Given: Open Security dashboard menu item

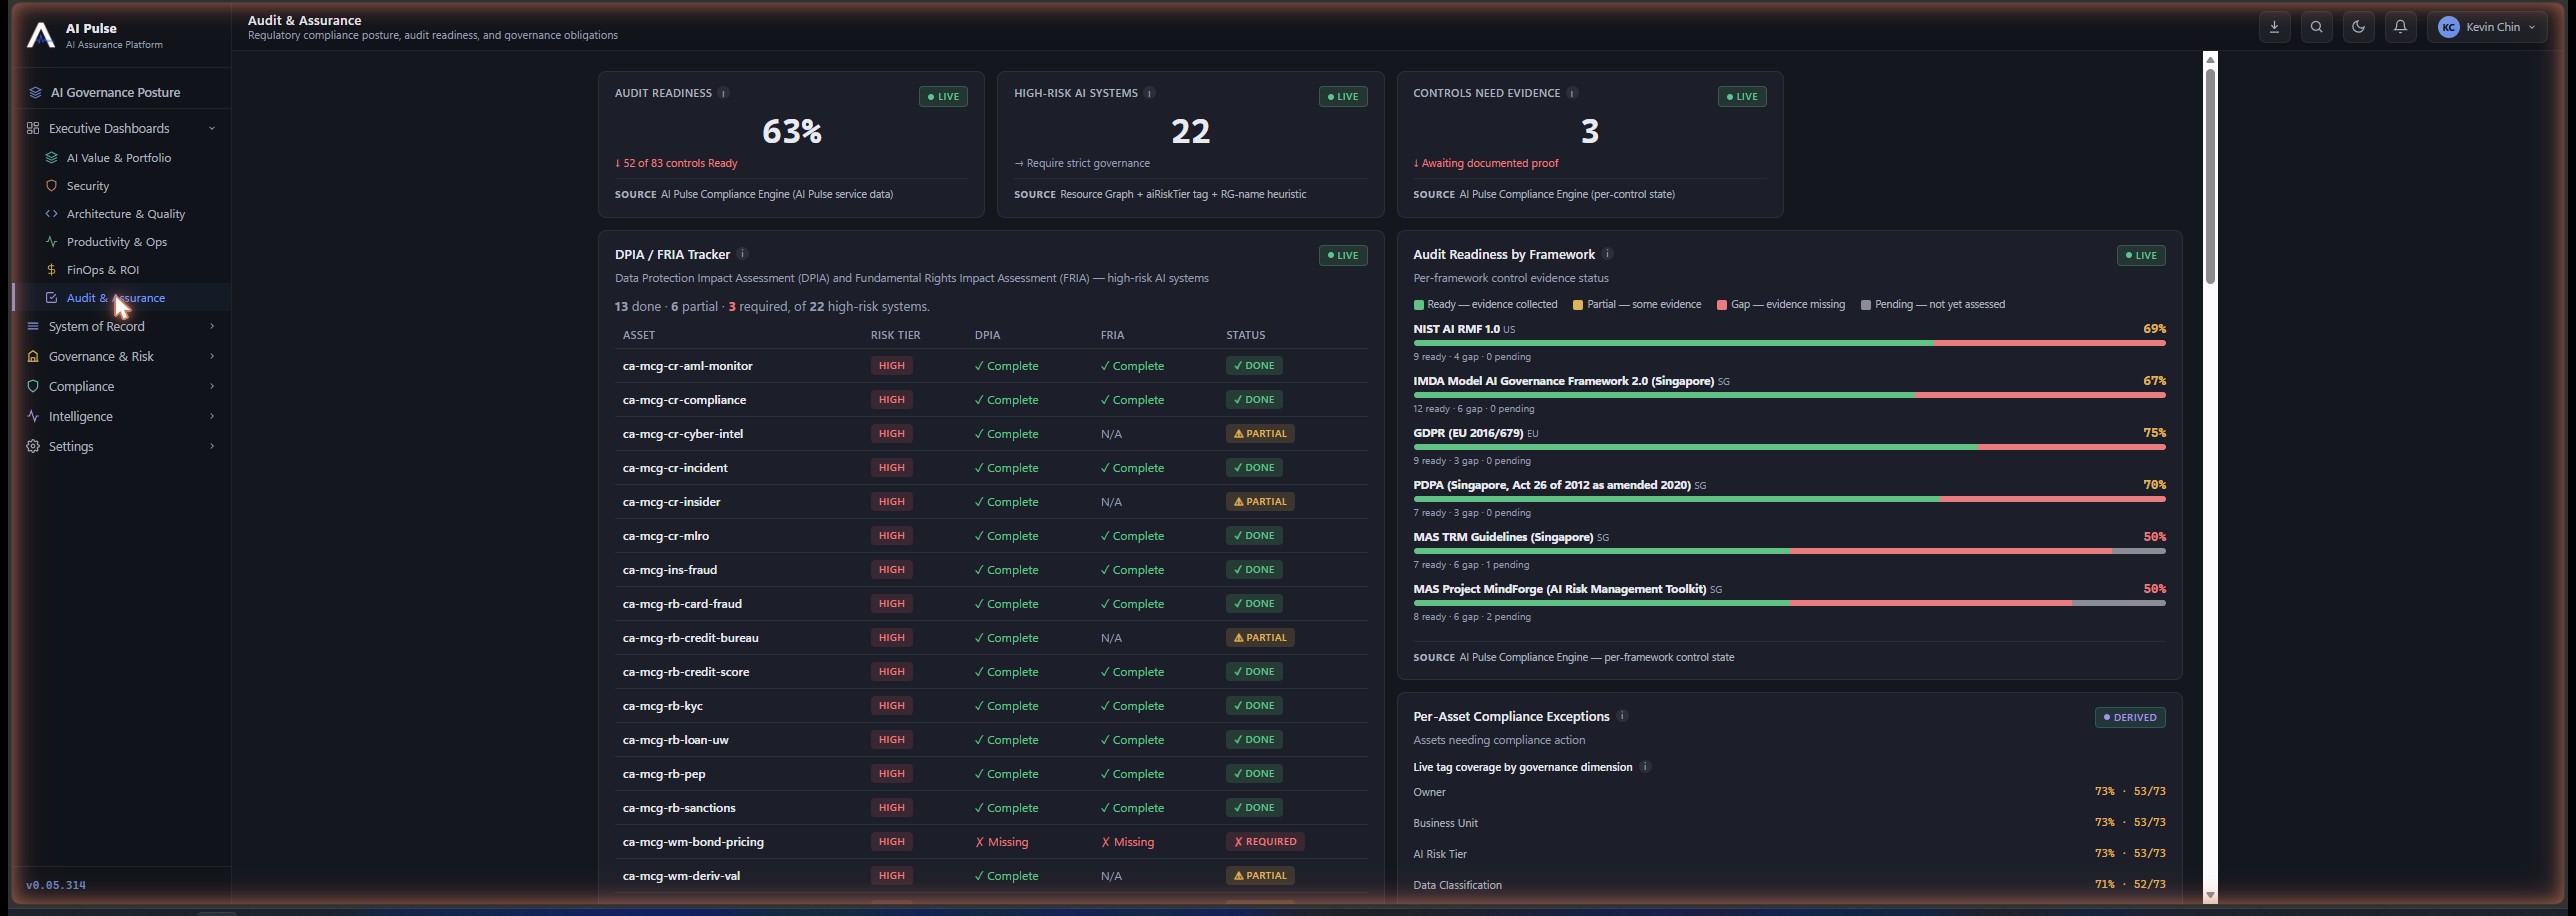Looking at the screenshot, I should tap(88, 186).
